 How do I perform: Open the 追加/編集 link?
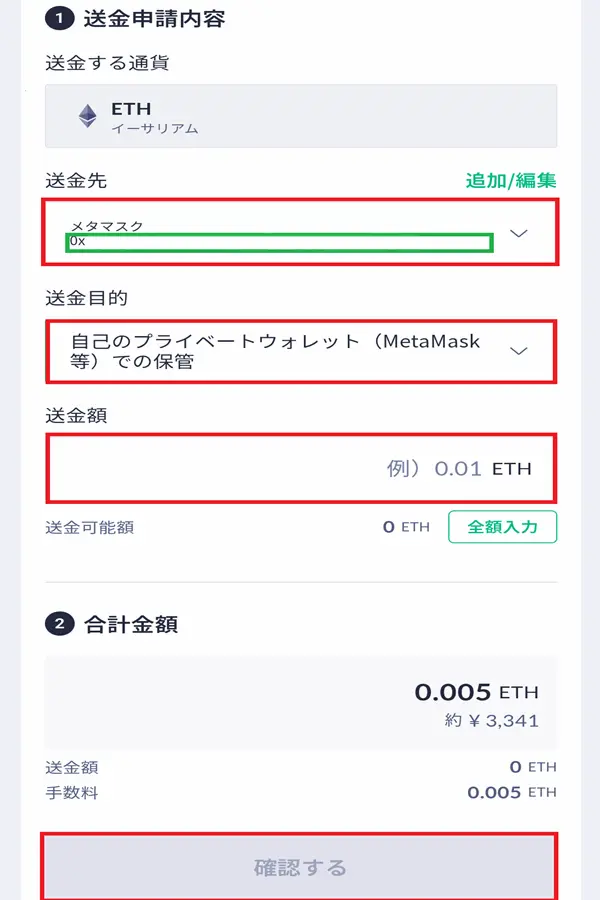510,181
